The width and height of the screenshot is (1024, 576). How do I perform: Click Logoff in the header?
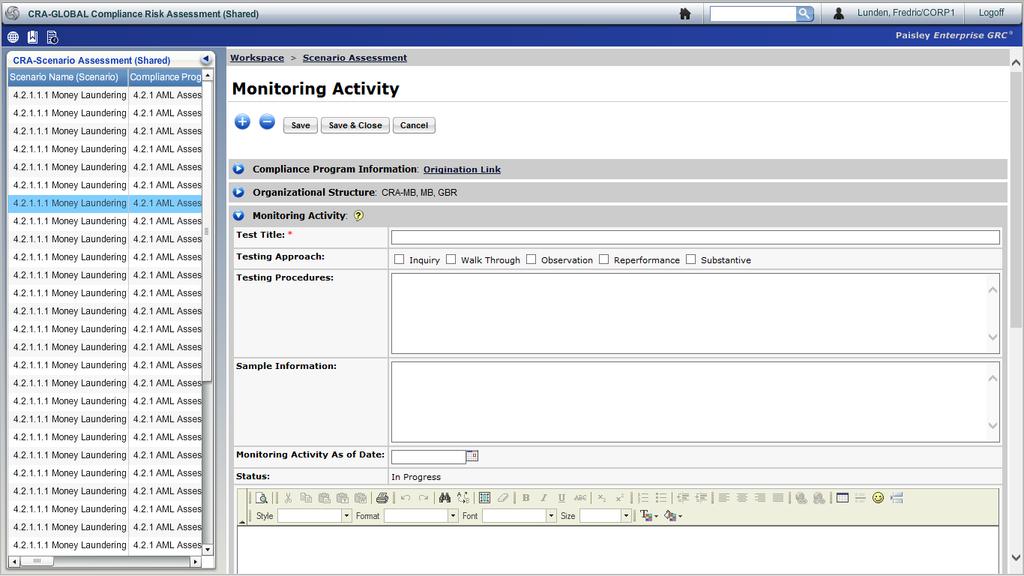click(x=991, y=12)
